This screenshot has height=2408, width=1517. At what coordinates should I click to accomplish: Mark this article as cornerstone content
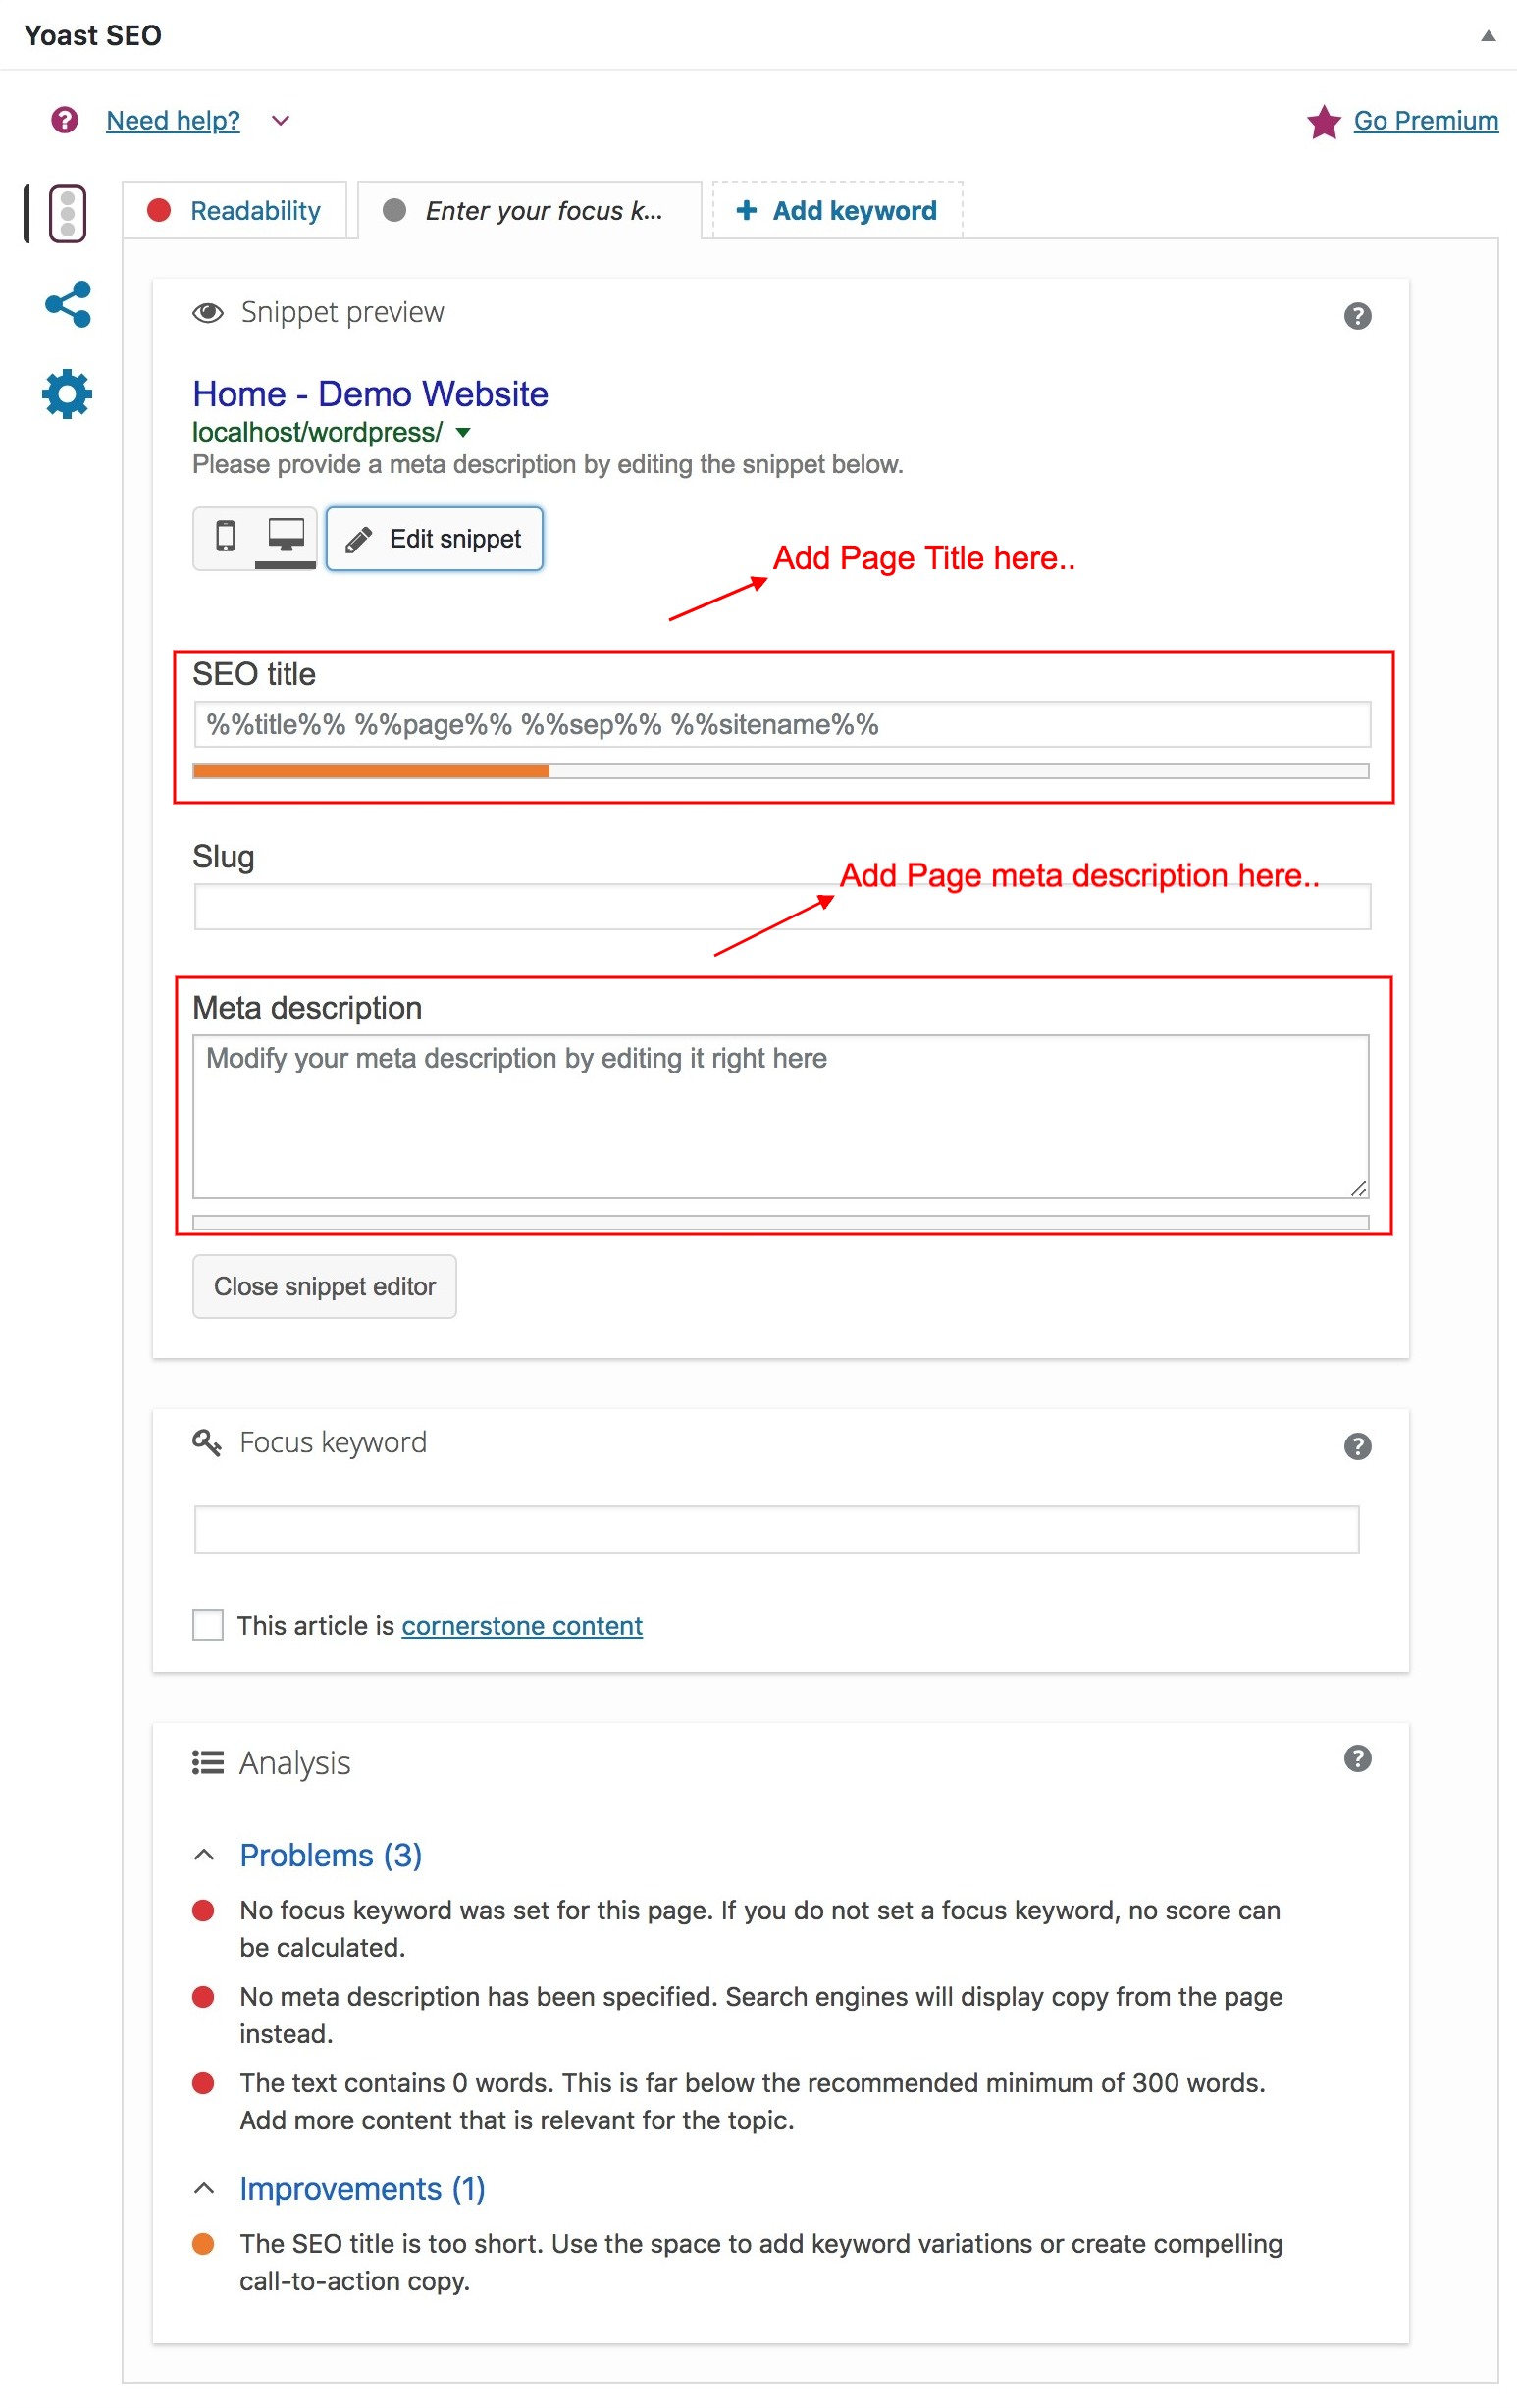(207, 1625)
